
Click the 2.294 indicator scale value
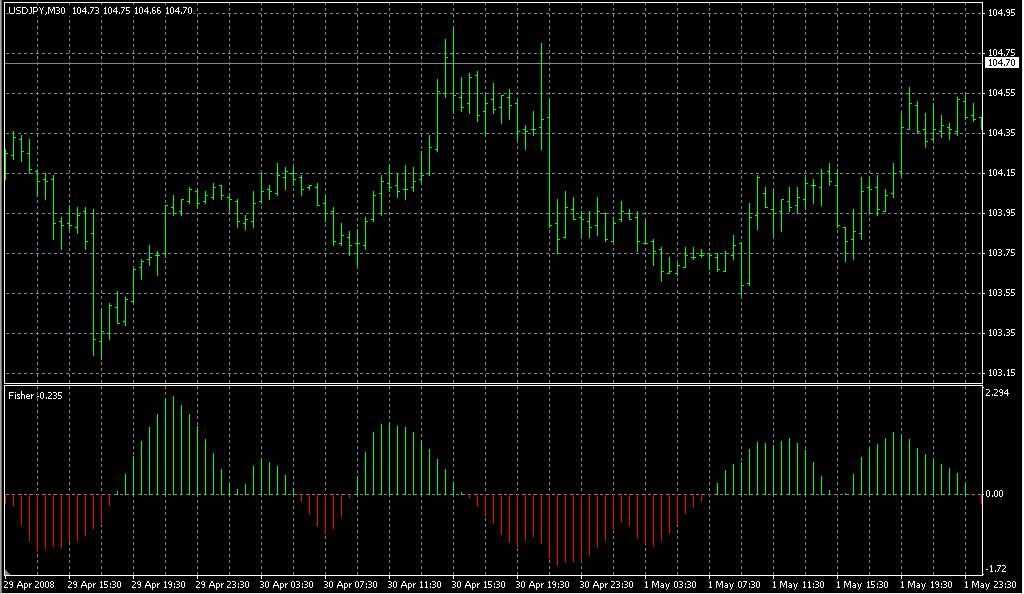[x=998, y=393]
